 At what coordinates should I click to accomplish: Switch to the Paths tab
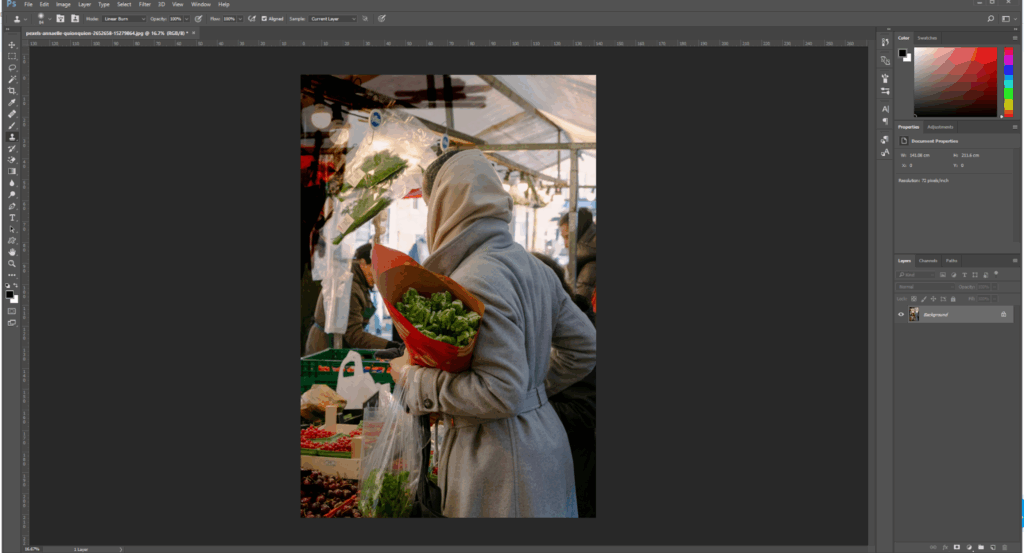952,261
